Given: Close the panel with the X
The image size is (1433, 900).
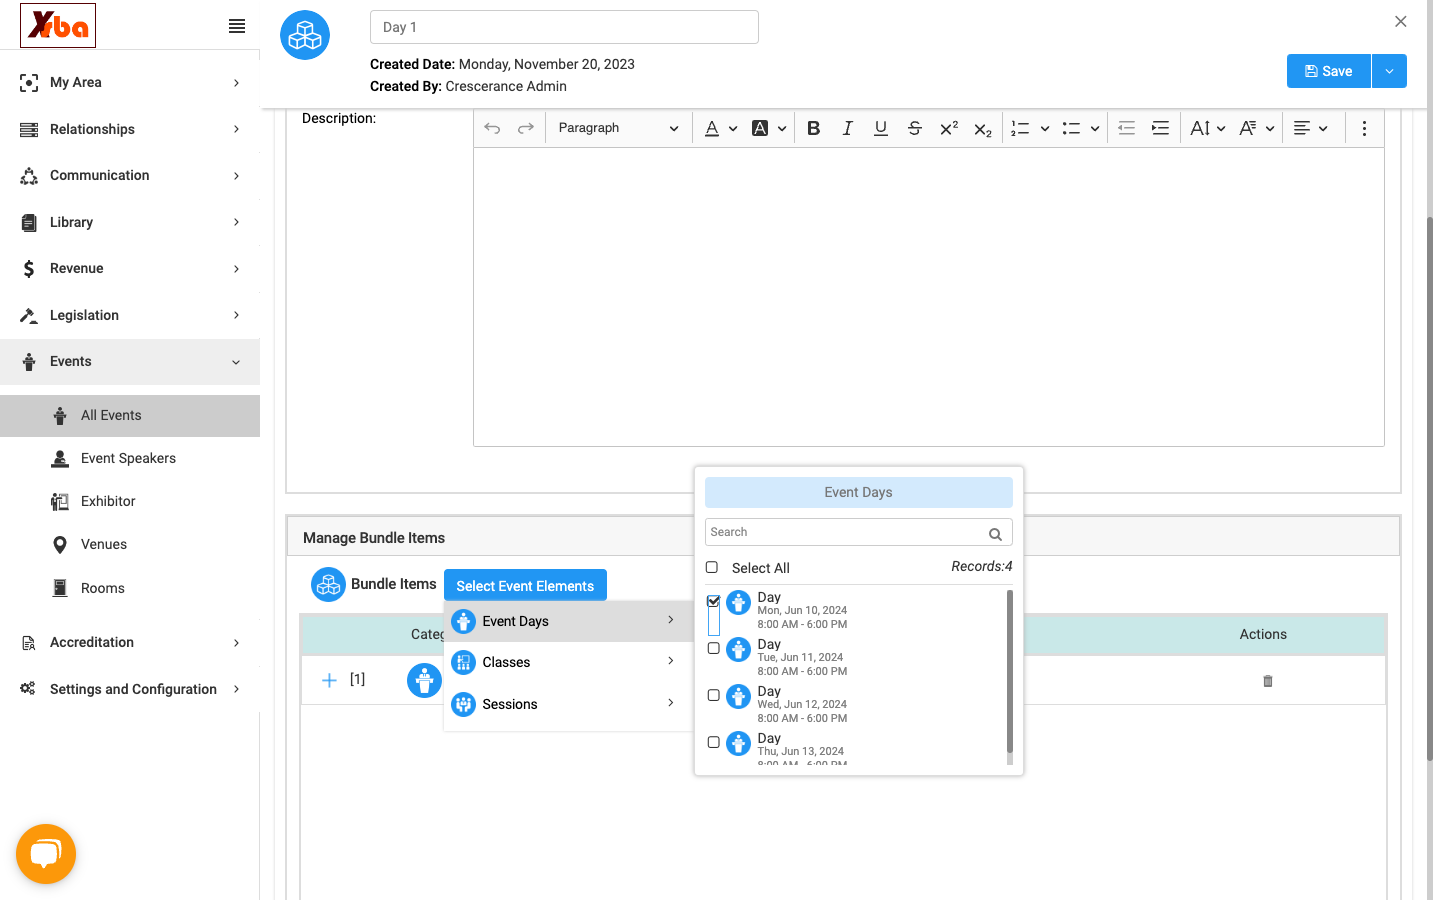Looking at the screenshot, I should click(1400, 21).
